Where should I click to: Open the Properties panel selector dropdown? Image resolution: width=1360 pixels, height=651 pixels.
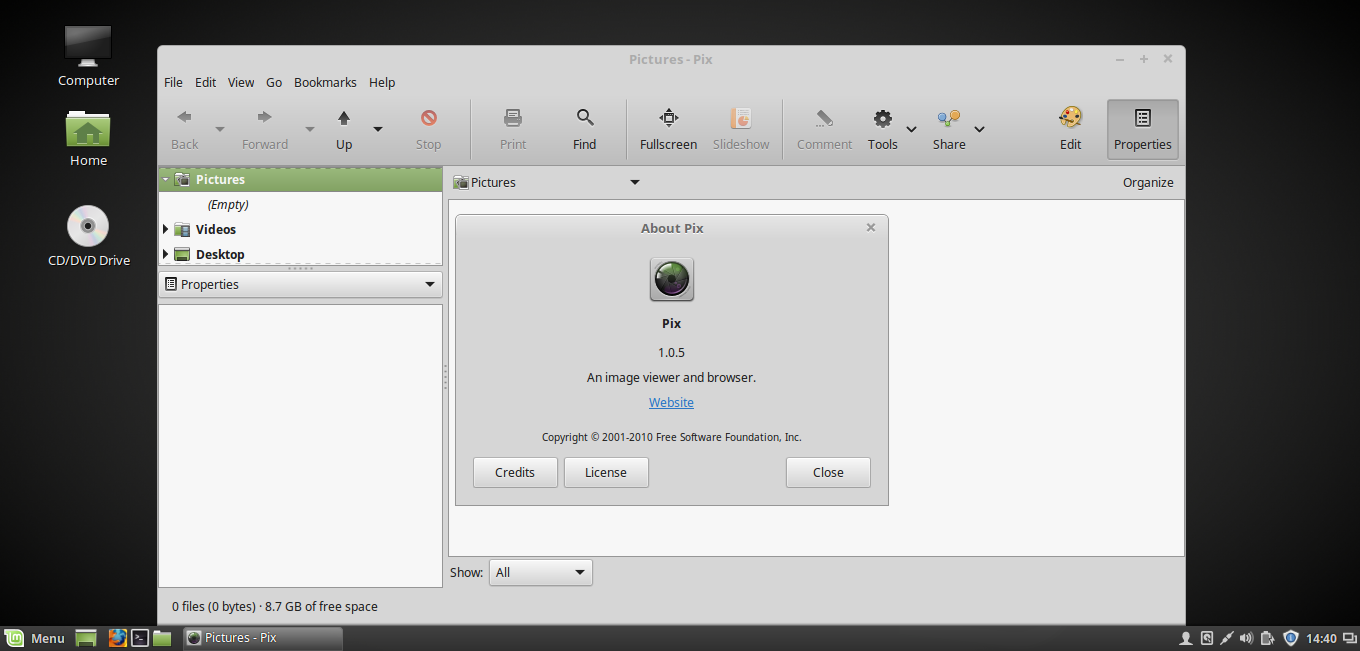[300, 284]
